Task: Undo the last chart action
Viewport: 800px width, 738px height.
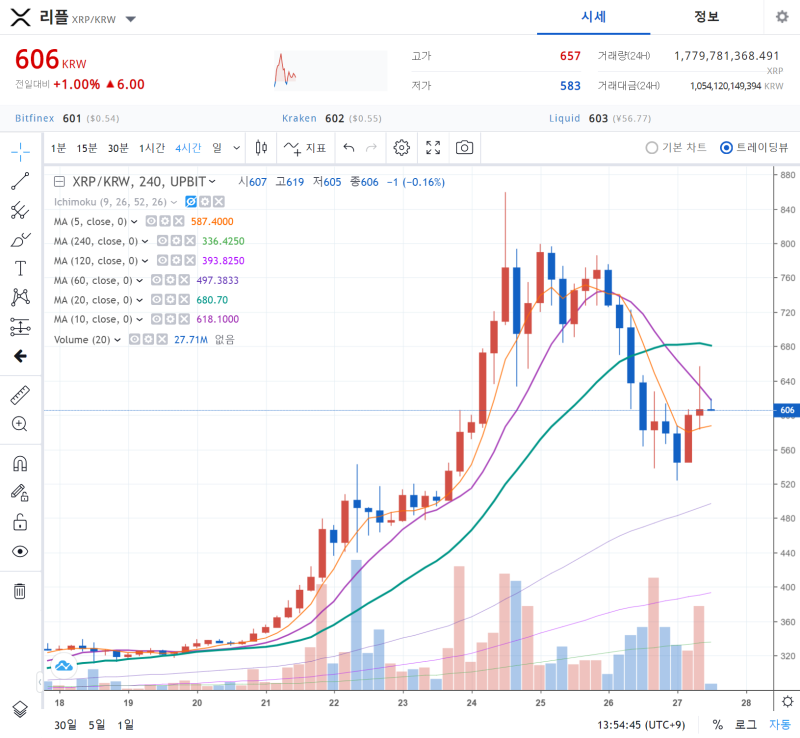Action: coord(348,147)
